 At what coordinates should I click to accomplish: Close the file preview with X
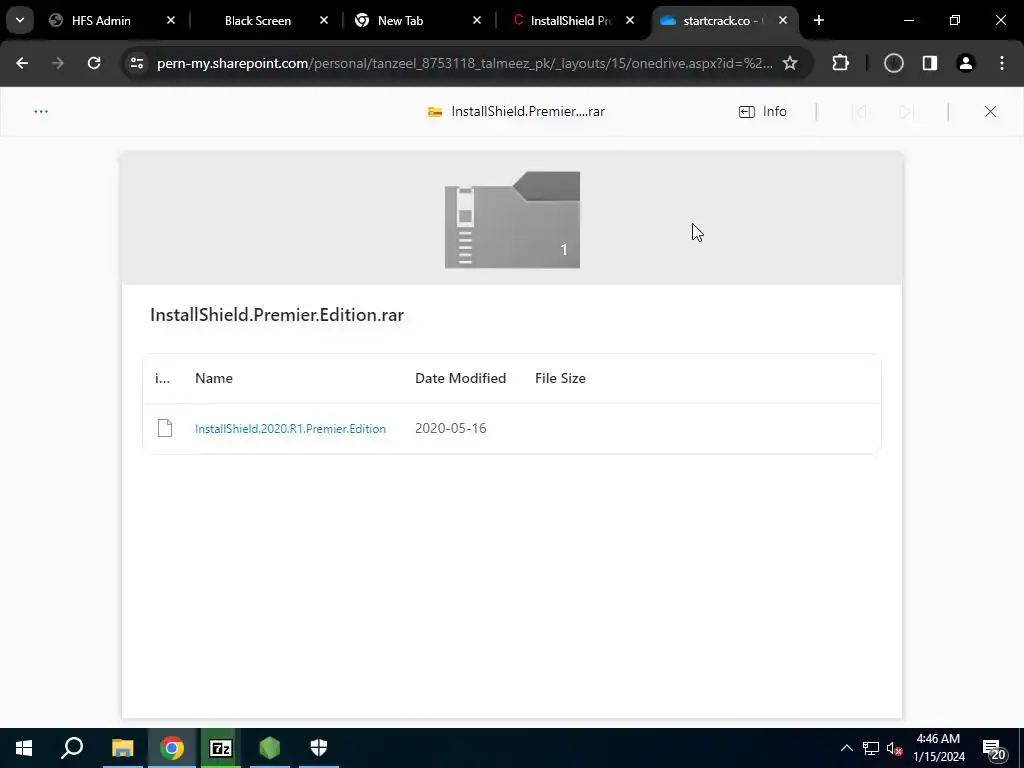click(x=990, y=112)
